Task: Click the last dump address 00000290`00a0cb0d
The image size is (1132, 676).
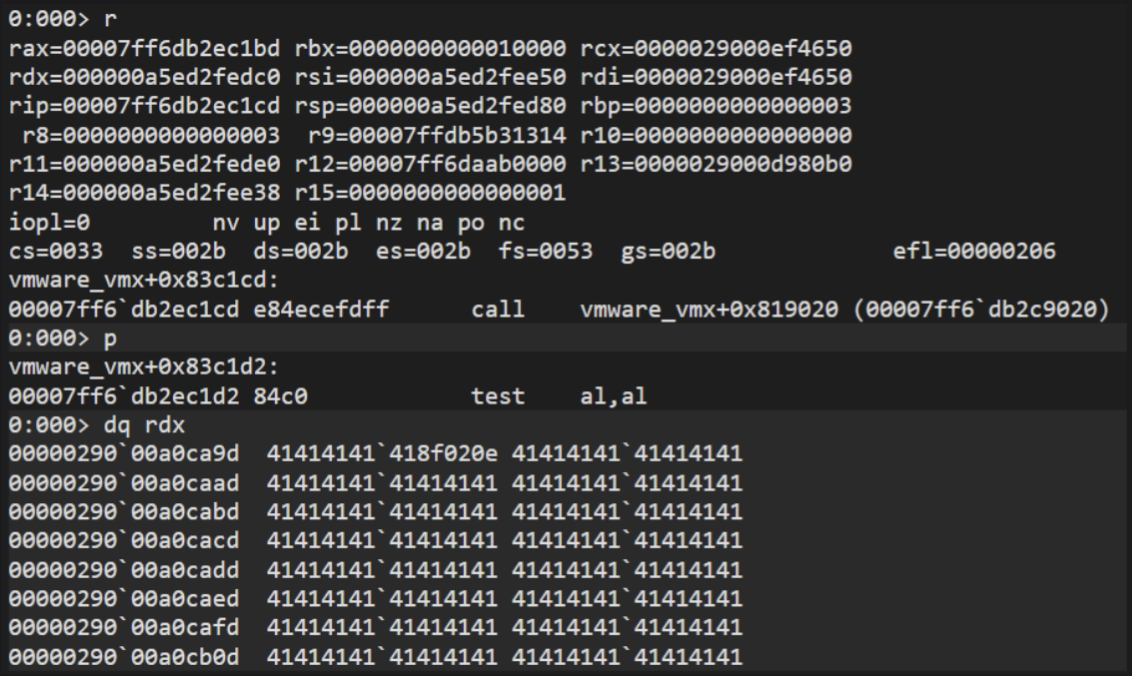Action: coord(131,657)
